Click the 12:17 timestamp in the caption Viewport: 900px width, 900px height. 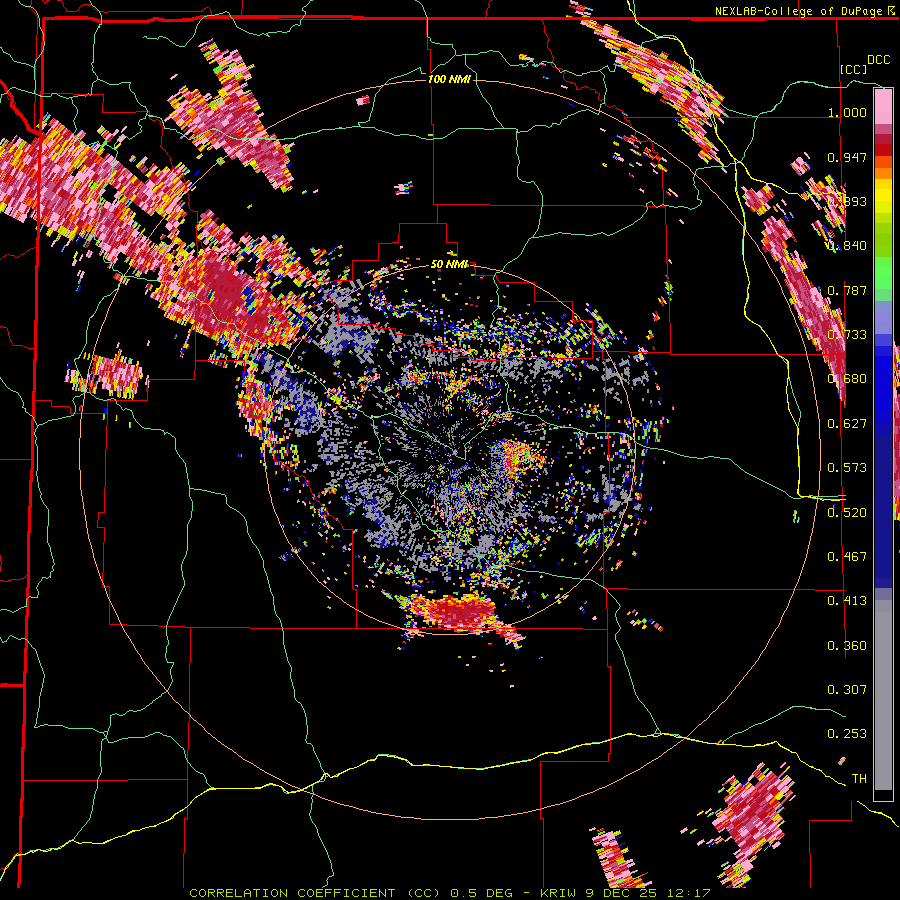(x=688, y=893)
